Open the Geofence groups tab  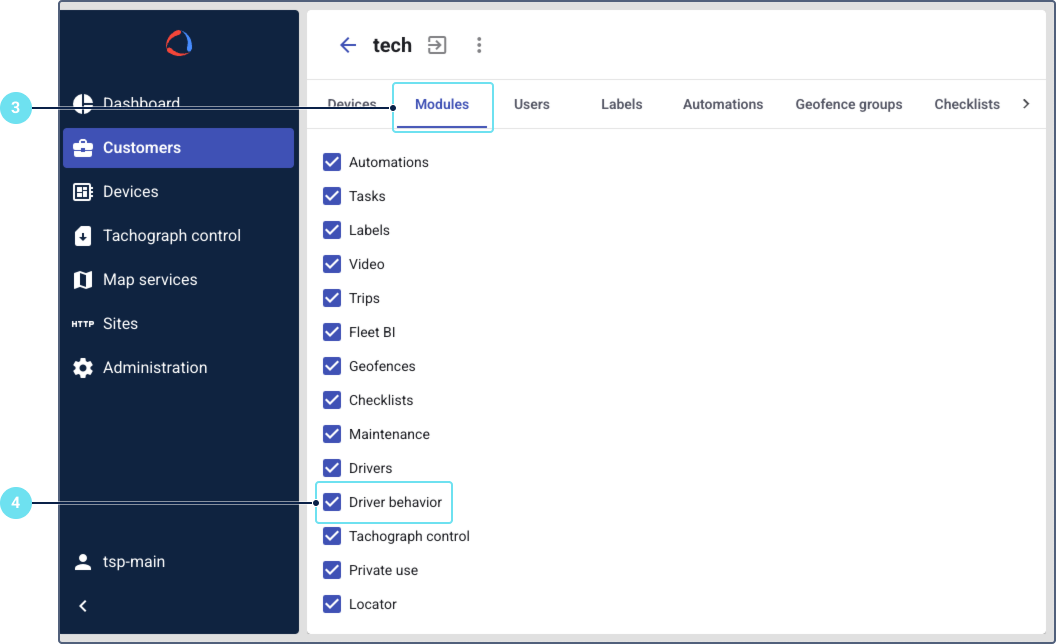848,104
